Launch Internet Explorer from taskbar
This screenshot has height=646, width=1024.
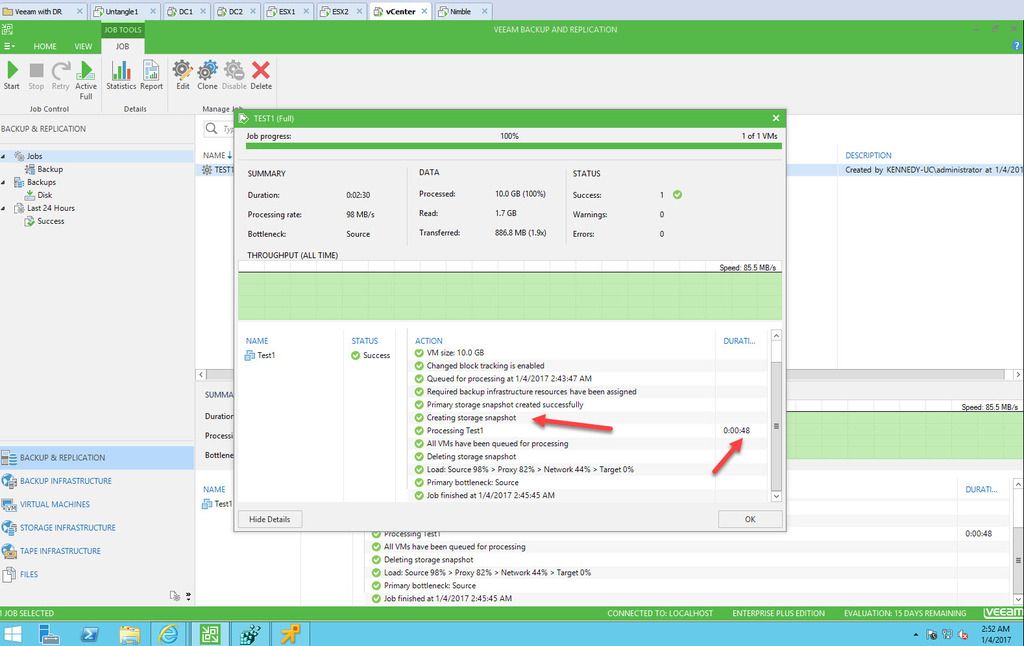coord(168,634)
